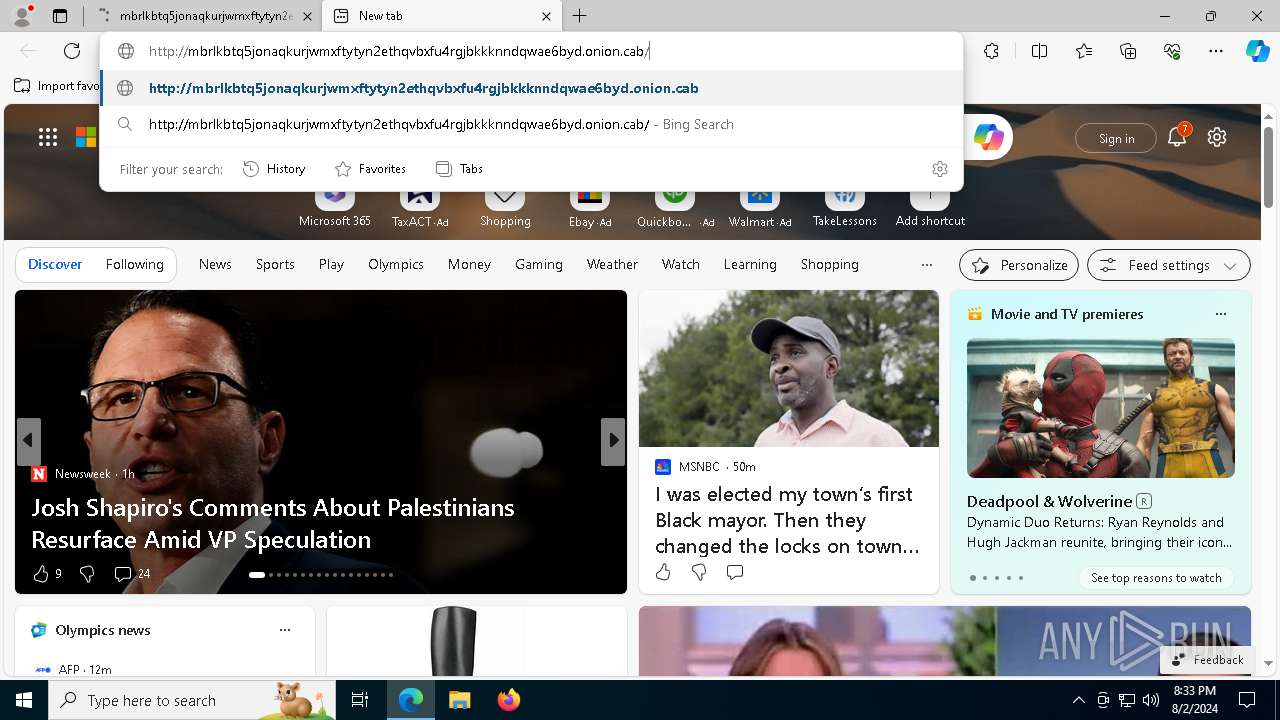
Task: Open comments on the MSNBC mayor article
Action: 735,572
